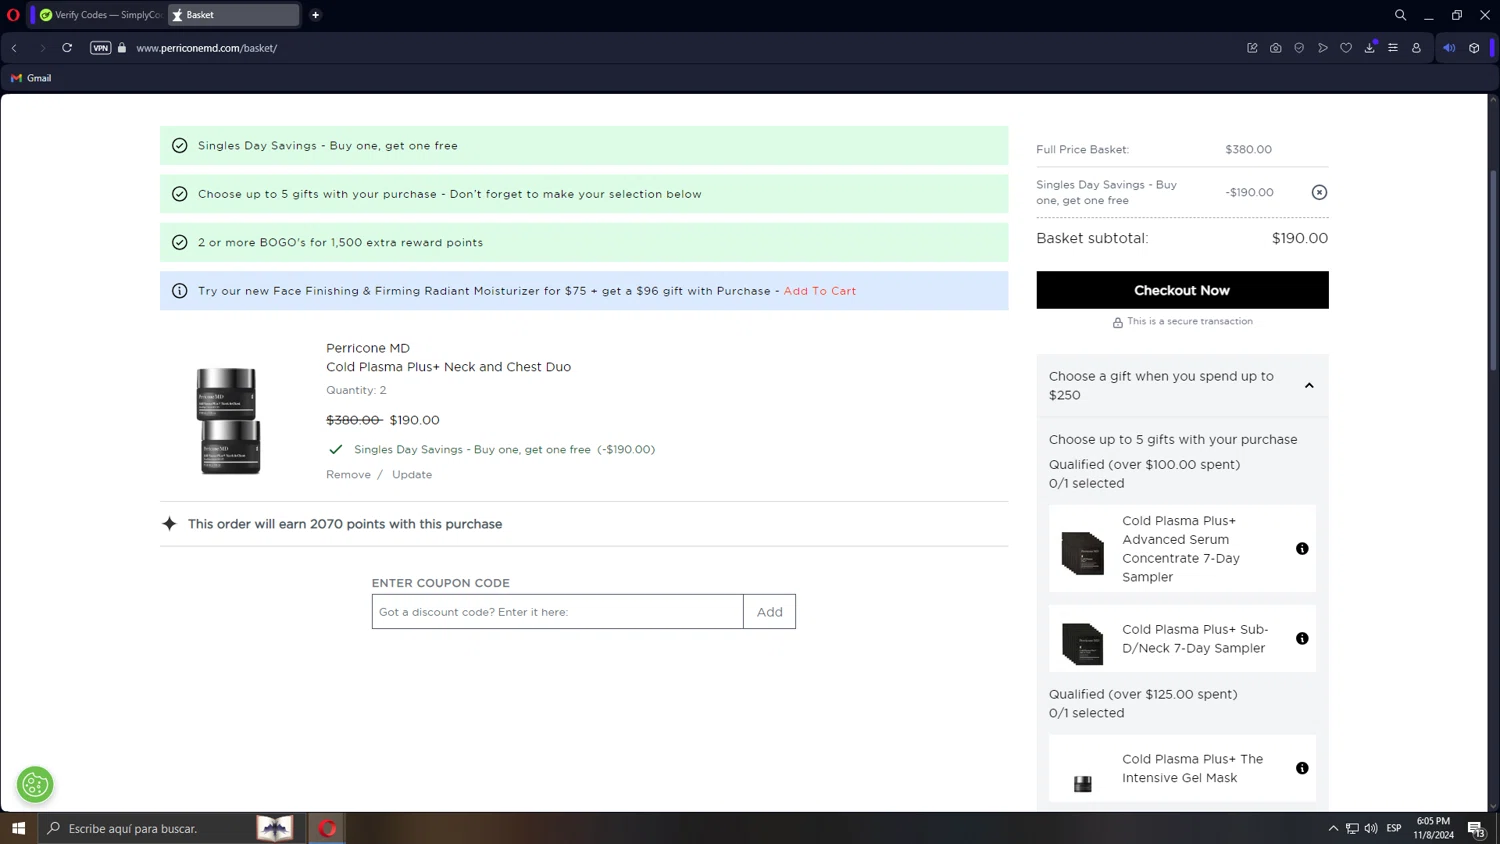Show hidden system tray icons
Screen dimensions: 1500x844
pyautogui.click(x=1333, y=828)
